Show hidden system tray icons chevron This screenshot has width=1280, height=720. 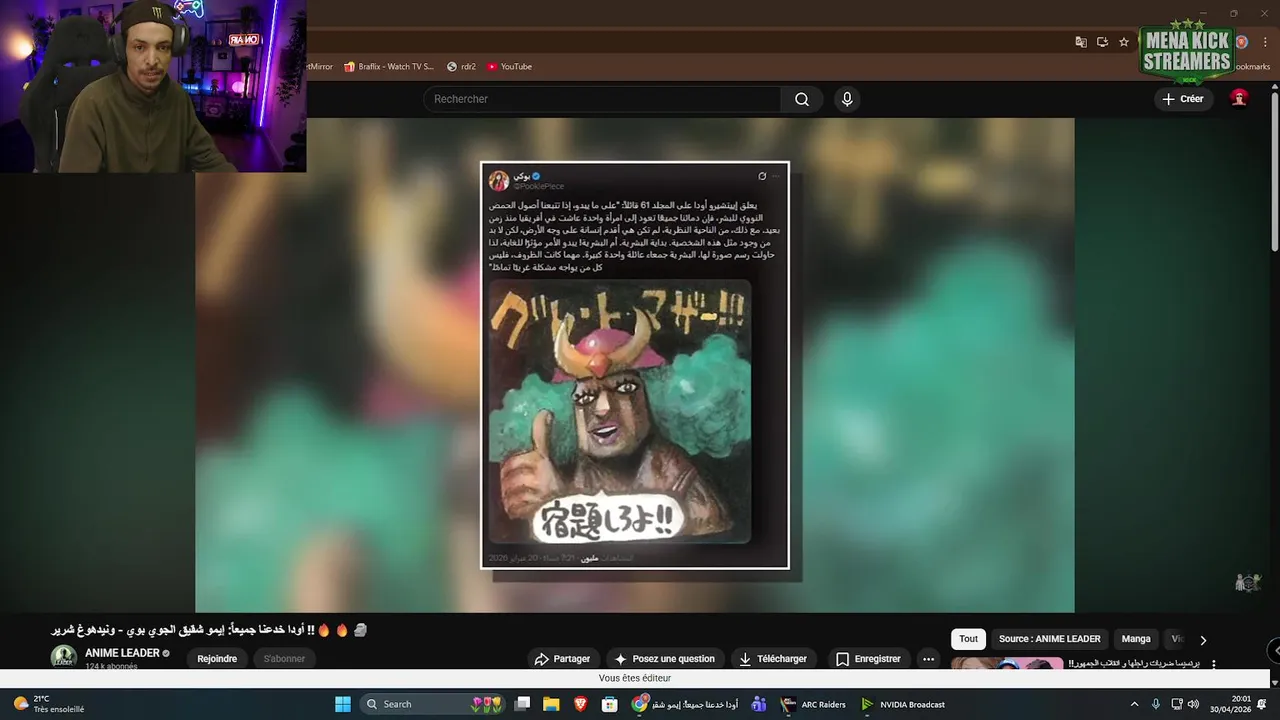click(x=1134, y=704)
